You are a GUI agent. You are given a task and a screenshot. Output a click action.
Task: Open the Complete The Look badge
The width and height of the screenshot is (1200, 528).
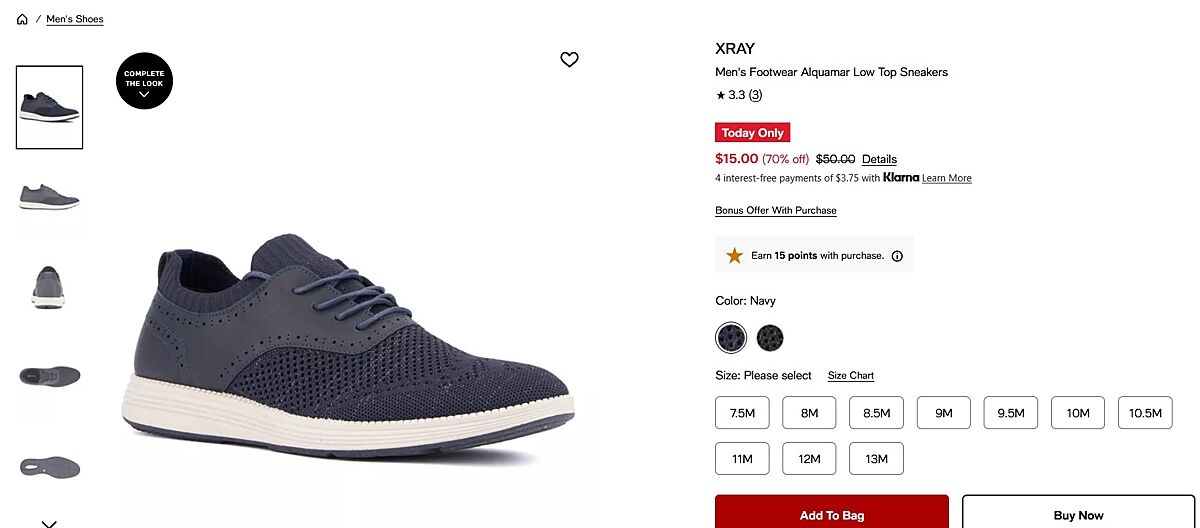pos(144,80)
